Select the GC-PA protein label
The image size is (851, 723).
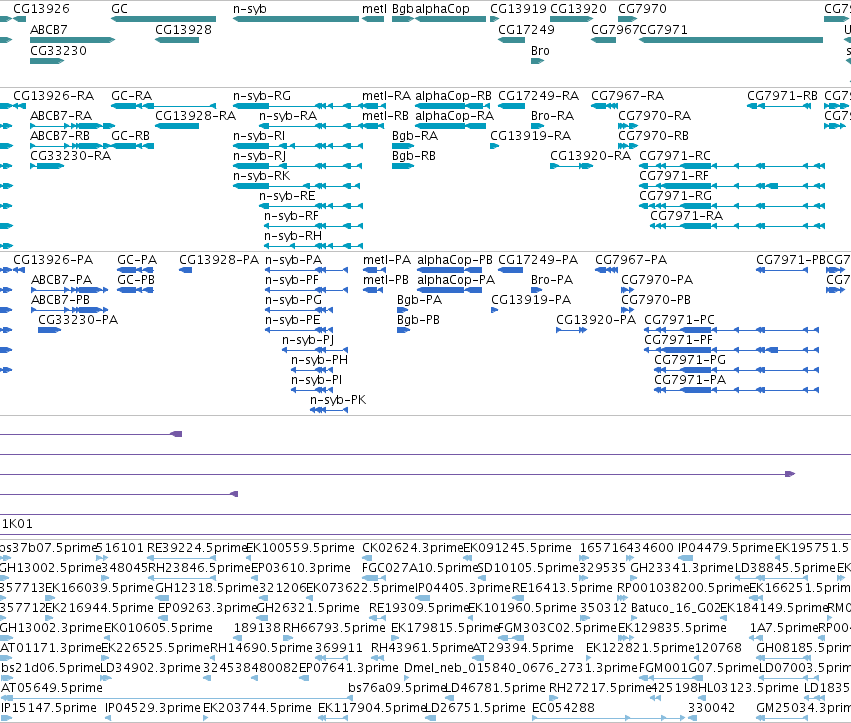(x=137, y=260)
